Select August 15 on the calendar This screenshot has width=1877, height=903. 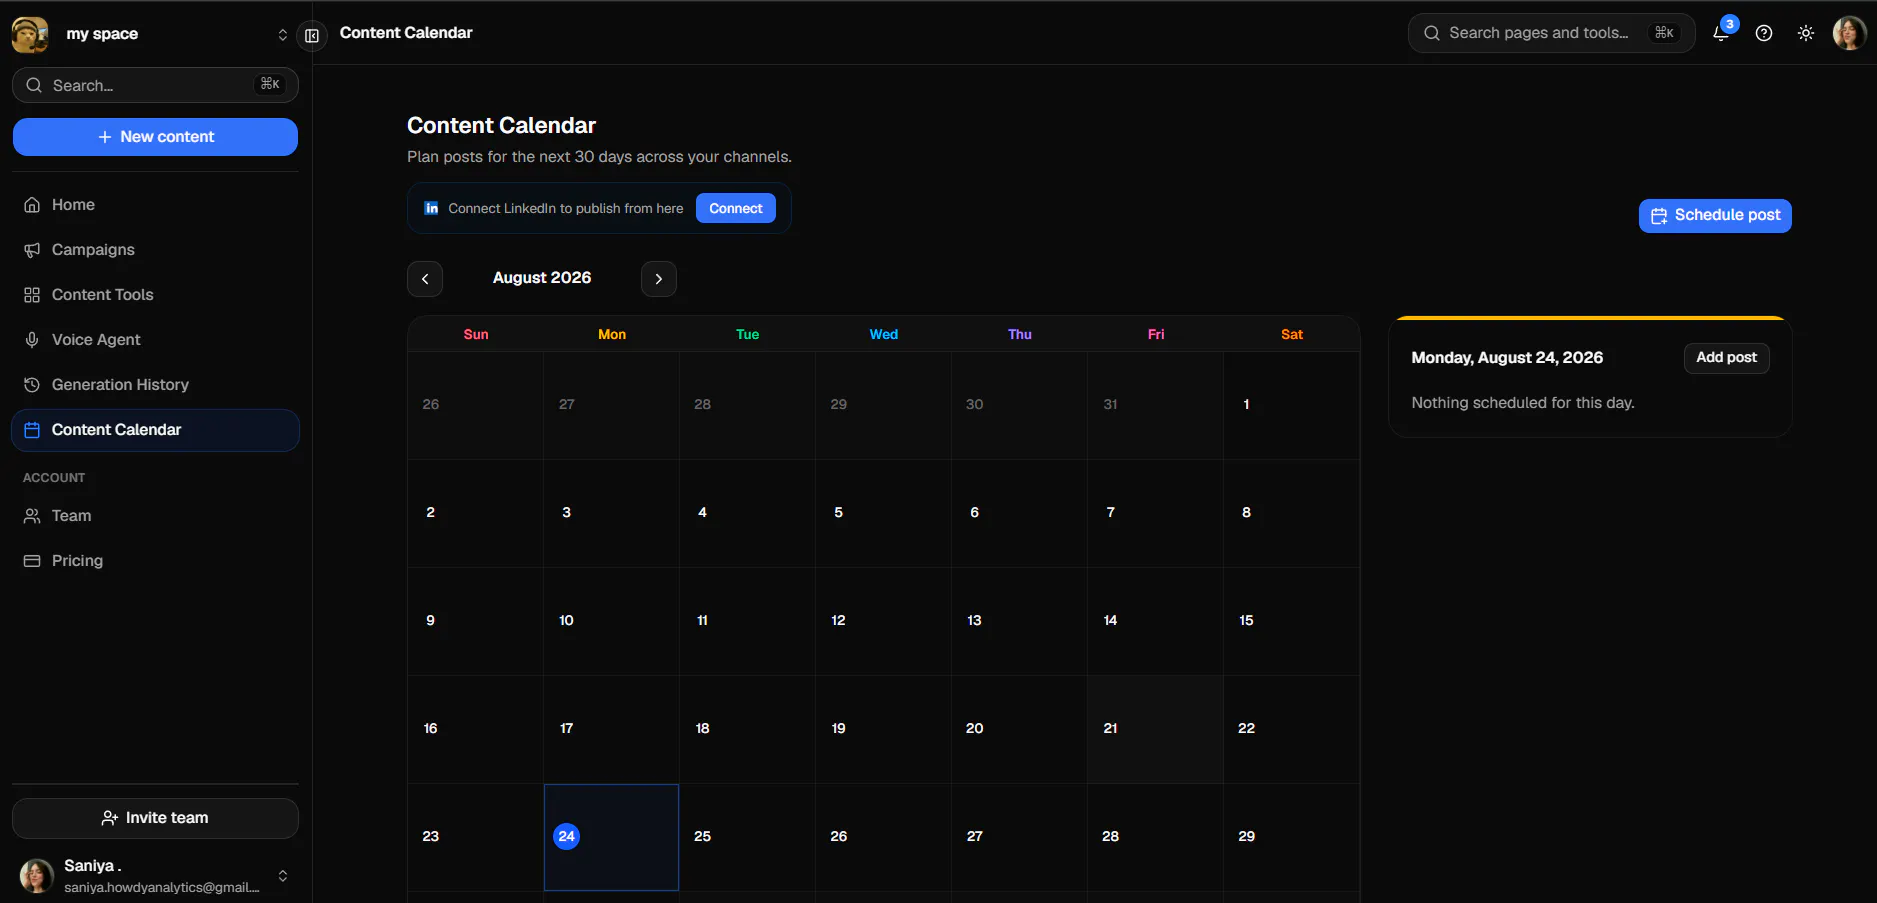pyautogui.click(x=1291, y=621)
